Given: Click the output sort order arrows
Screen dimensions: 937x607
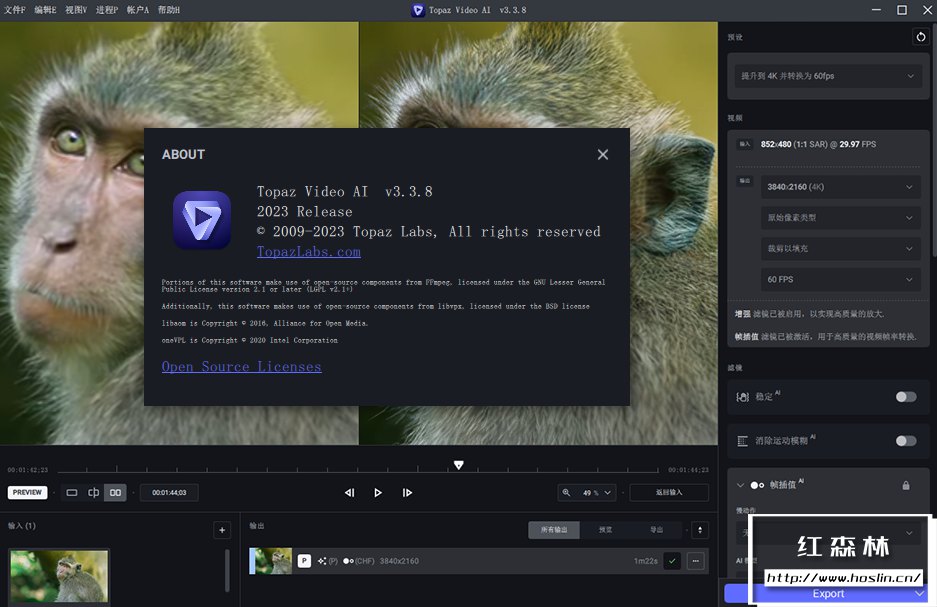Looking at the screenshot, I should [x=700, y=530].
